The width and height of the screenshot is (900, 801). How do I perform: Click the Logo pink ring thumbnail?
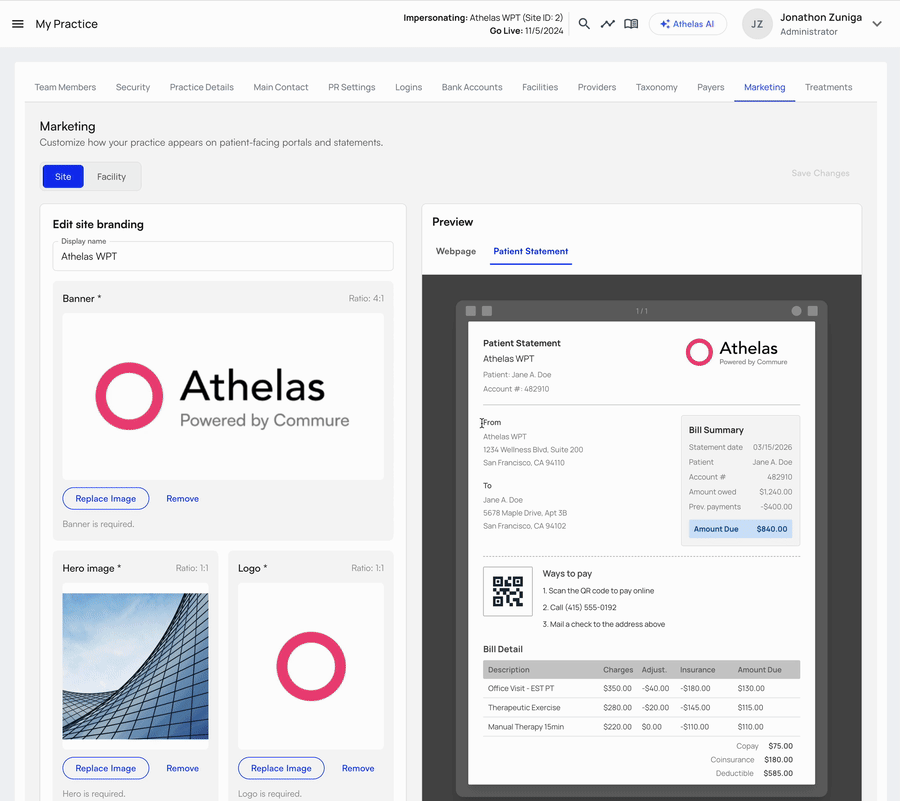tap(311, 666)
